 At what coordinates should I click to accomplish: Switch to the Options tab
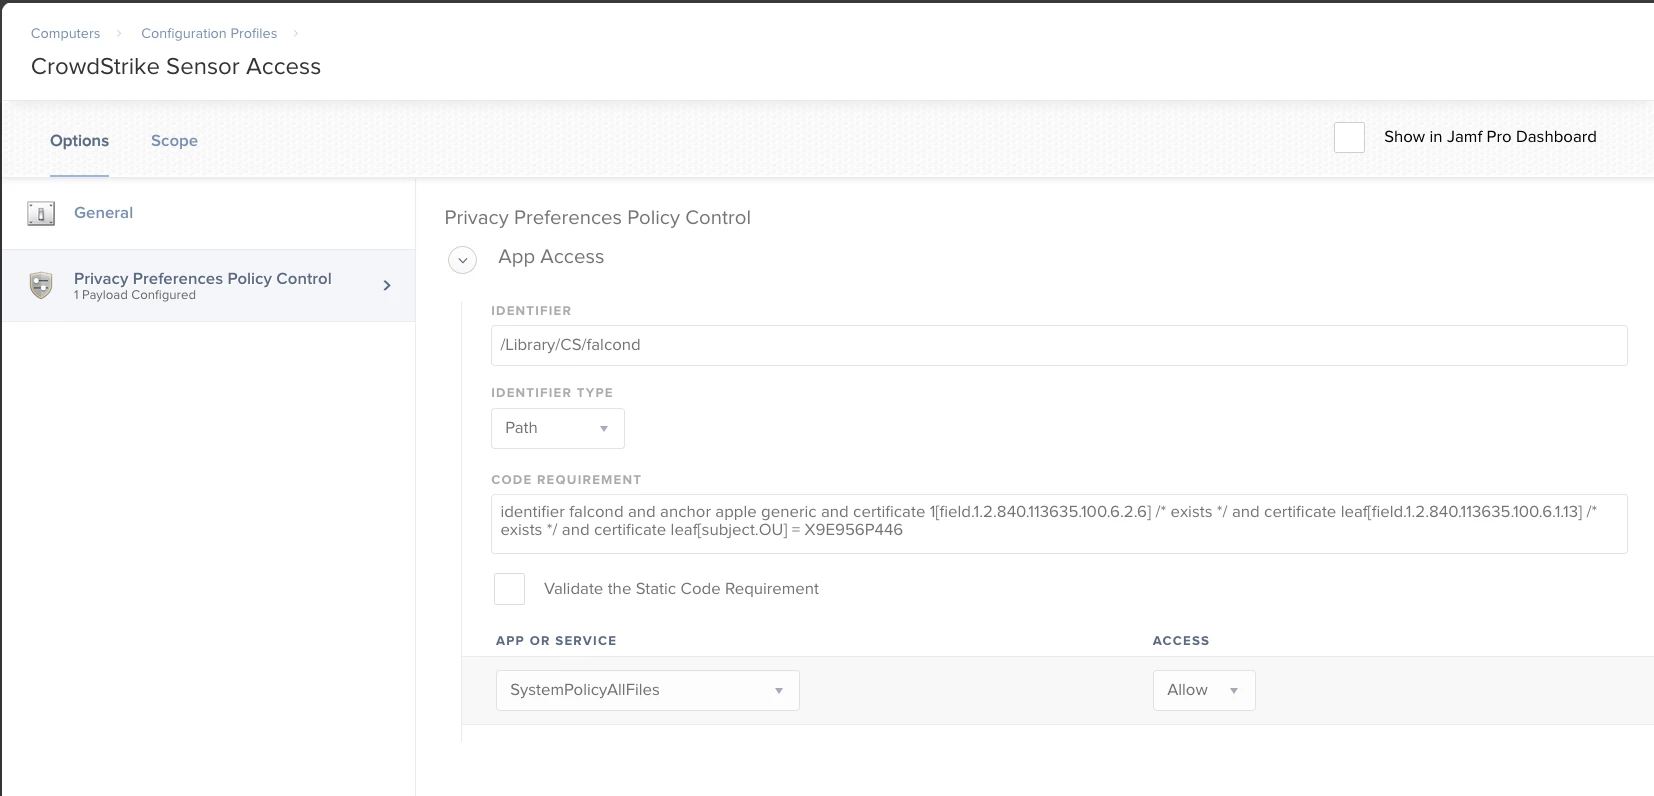tap(80, 141)
